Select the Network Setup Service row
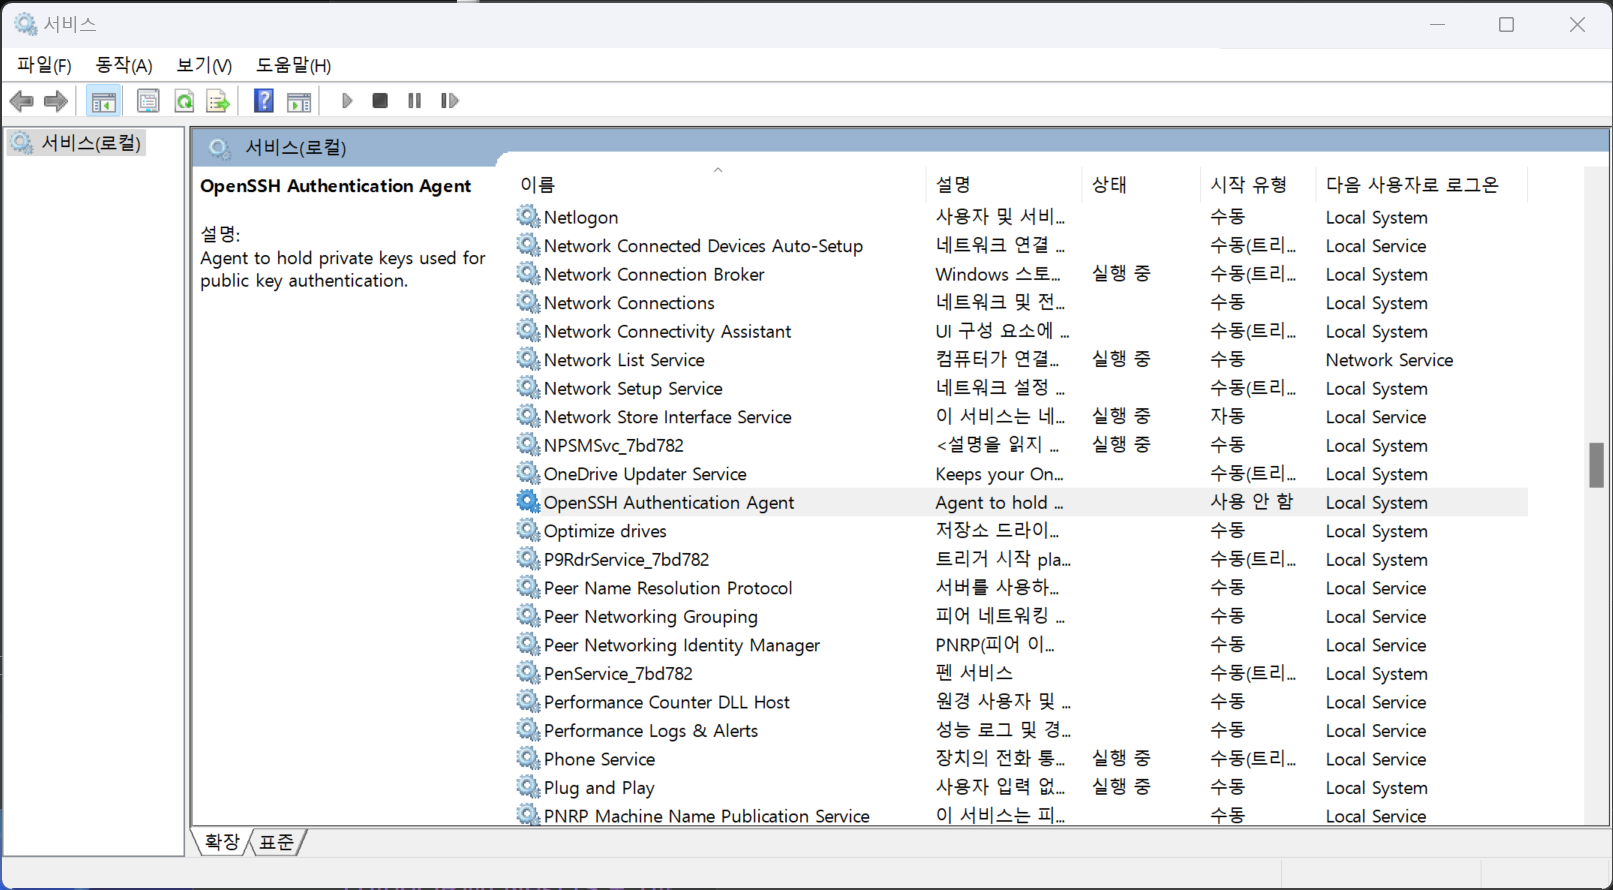This screenshot has width=1613, height=890. (1021, 388)
